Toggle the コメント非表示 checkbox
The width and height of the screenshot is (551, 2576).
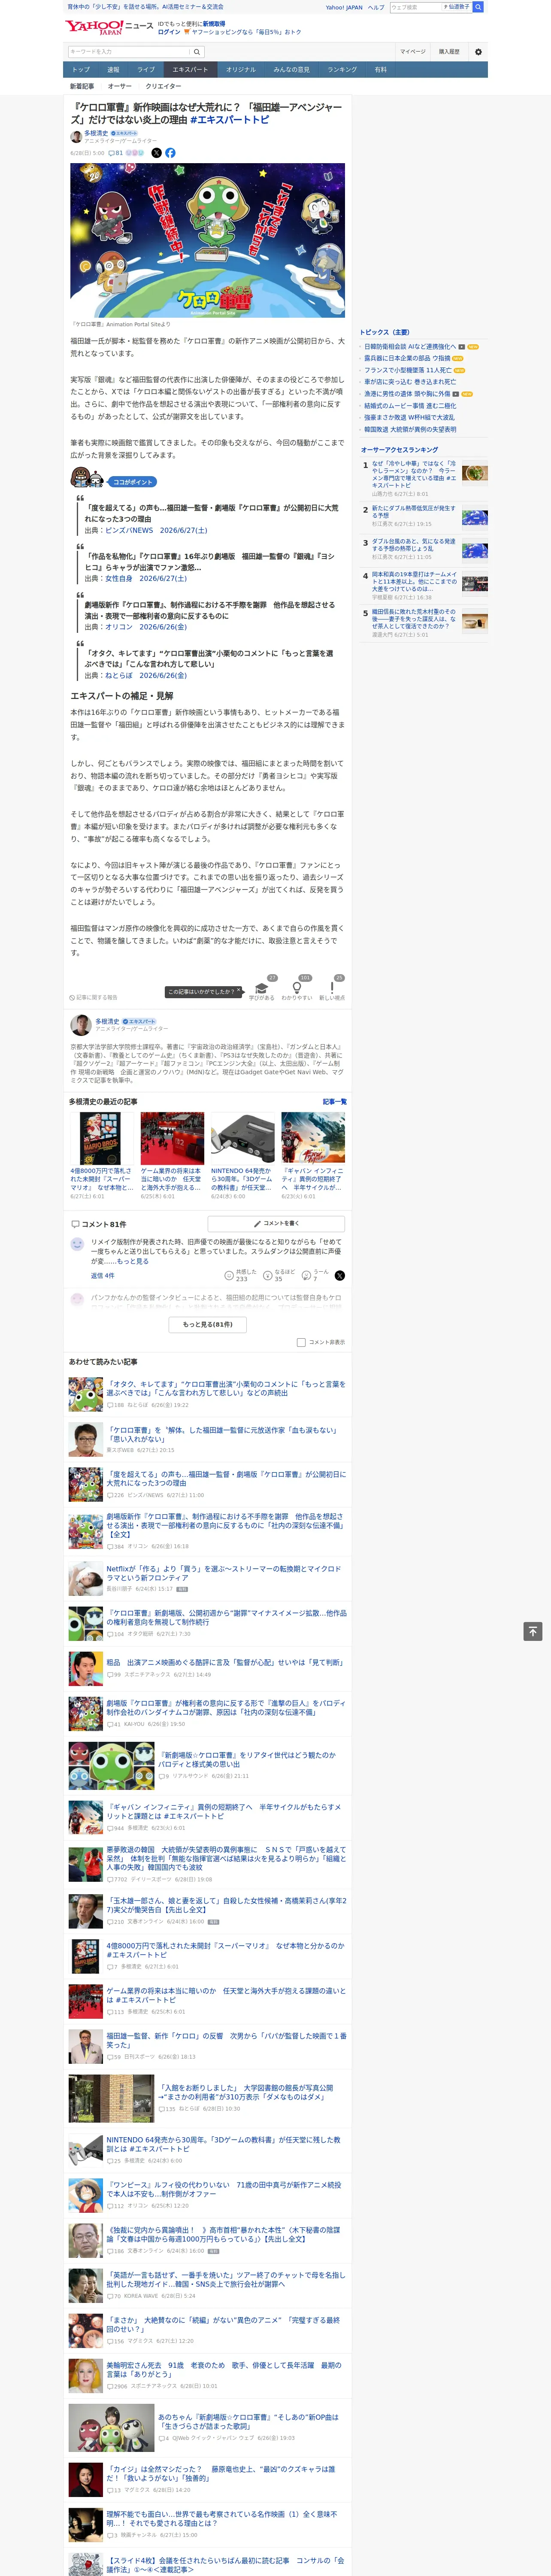[301, 1342]
